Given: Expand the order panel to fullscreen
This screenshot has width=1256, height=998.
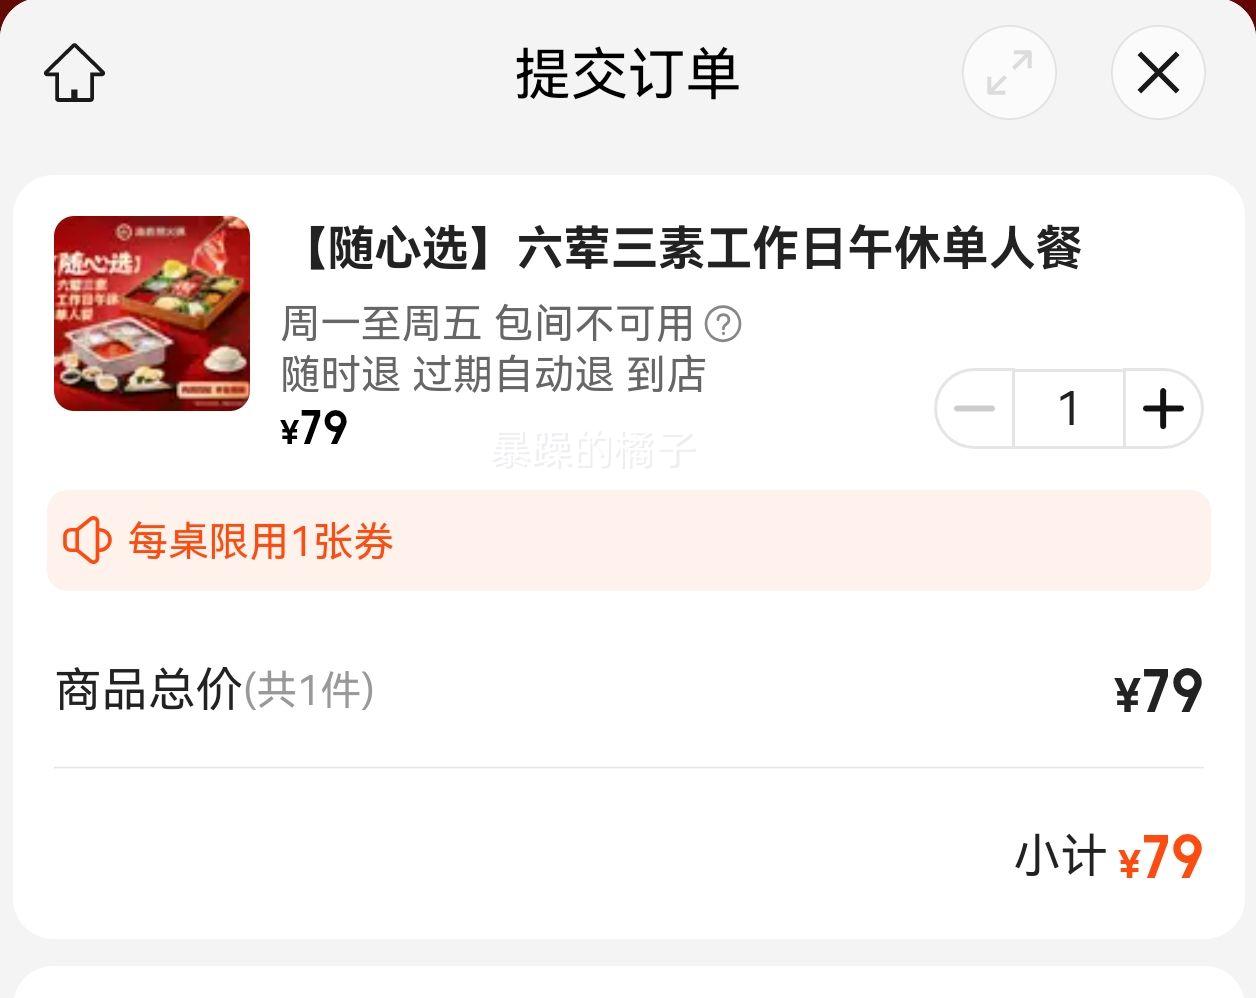Looking at the screenshot, I should [x=1009, y=73].
